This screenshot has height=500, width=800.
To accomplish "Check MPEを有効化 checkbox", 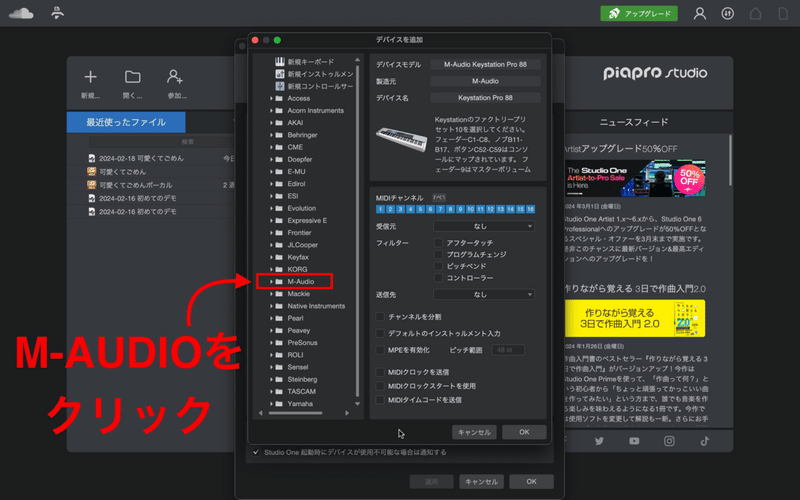I will pos(380,350).
